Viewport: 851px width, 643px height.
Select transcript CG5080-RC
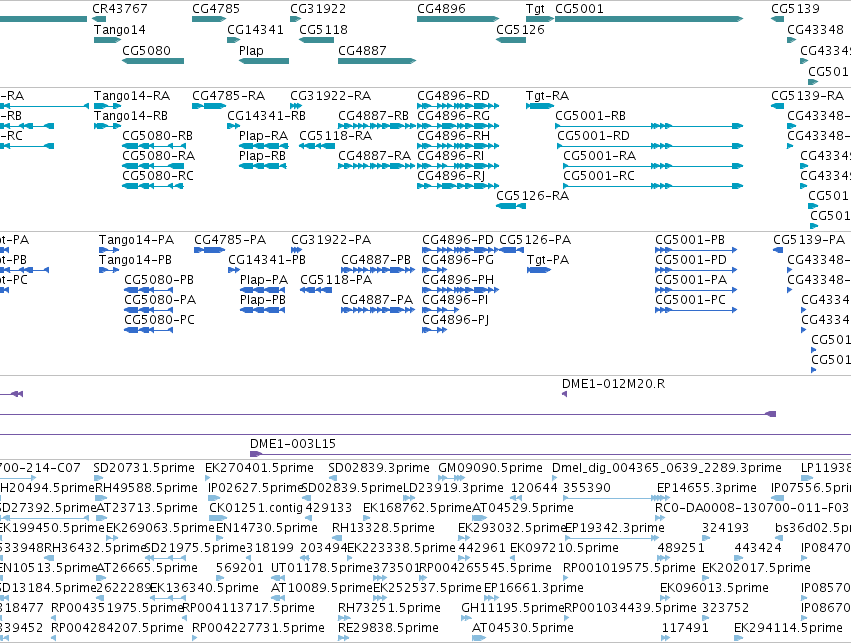153,186
